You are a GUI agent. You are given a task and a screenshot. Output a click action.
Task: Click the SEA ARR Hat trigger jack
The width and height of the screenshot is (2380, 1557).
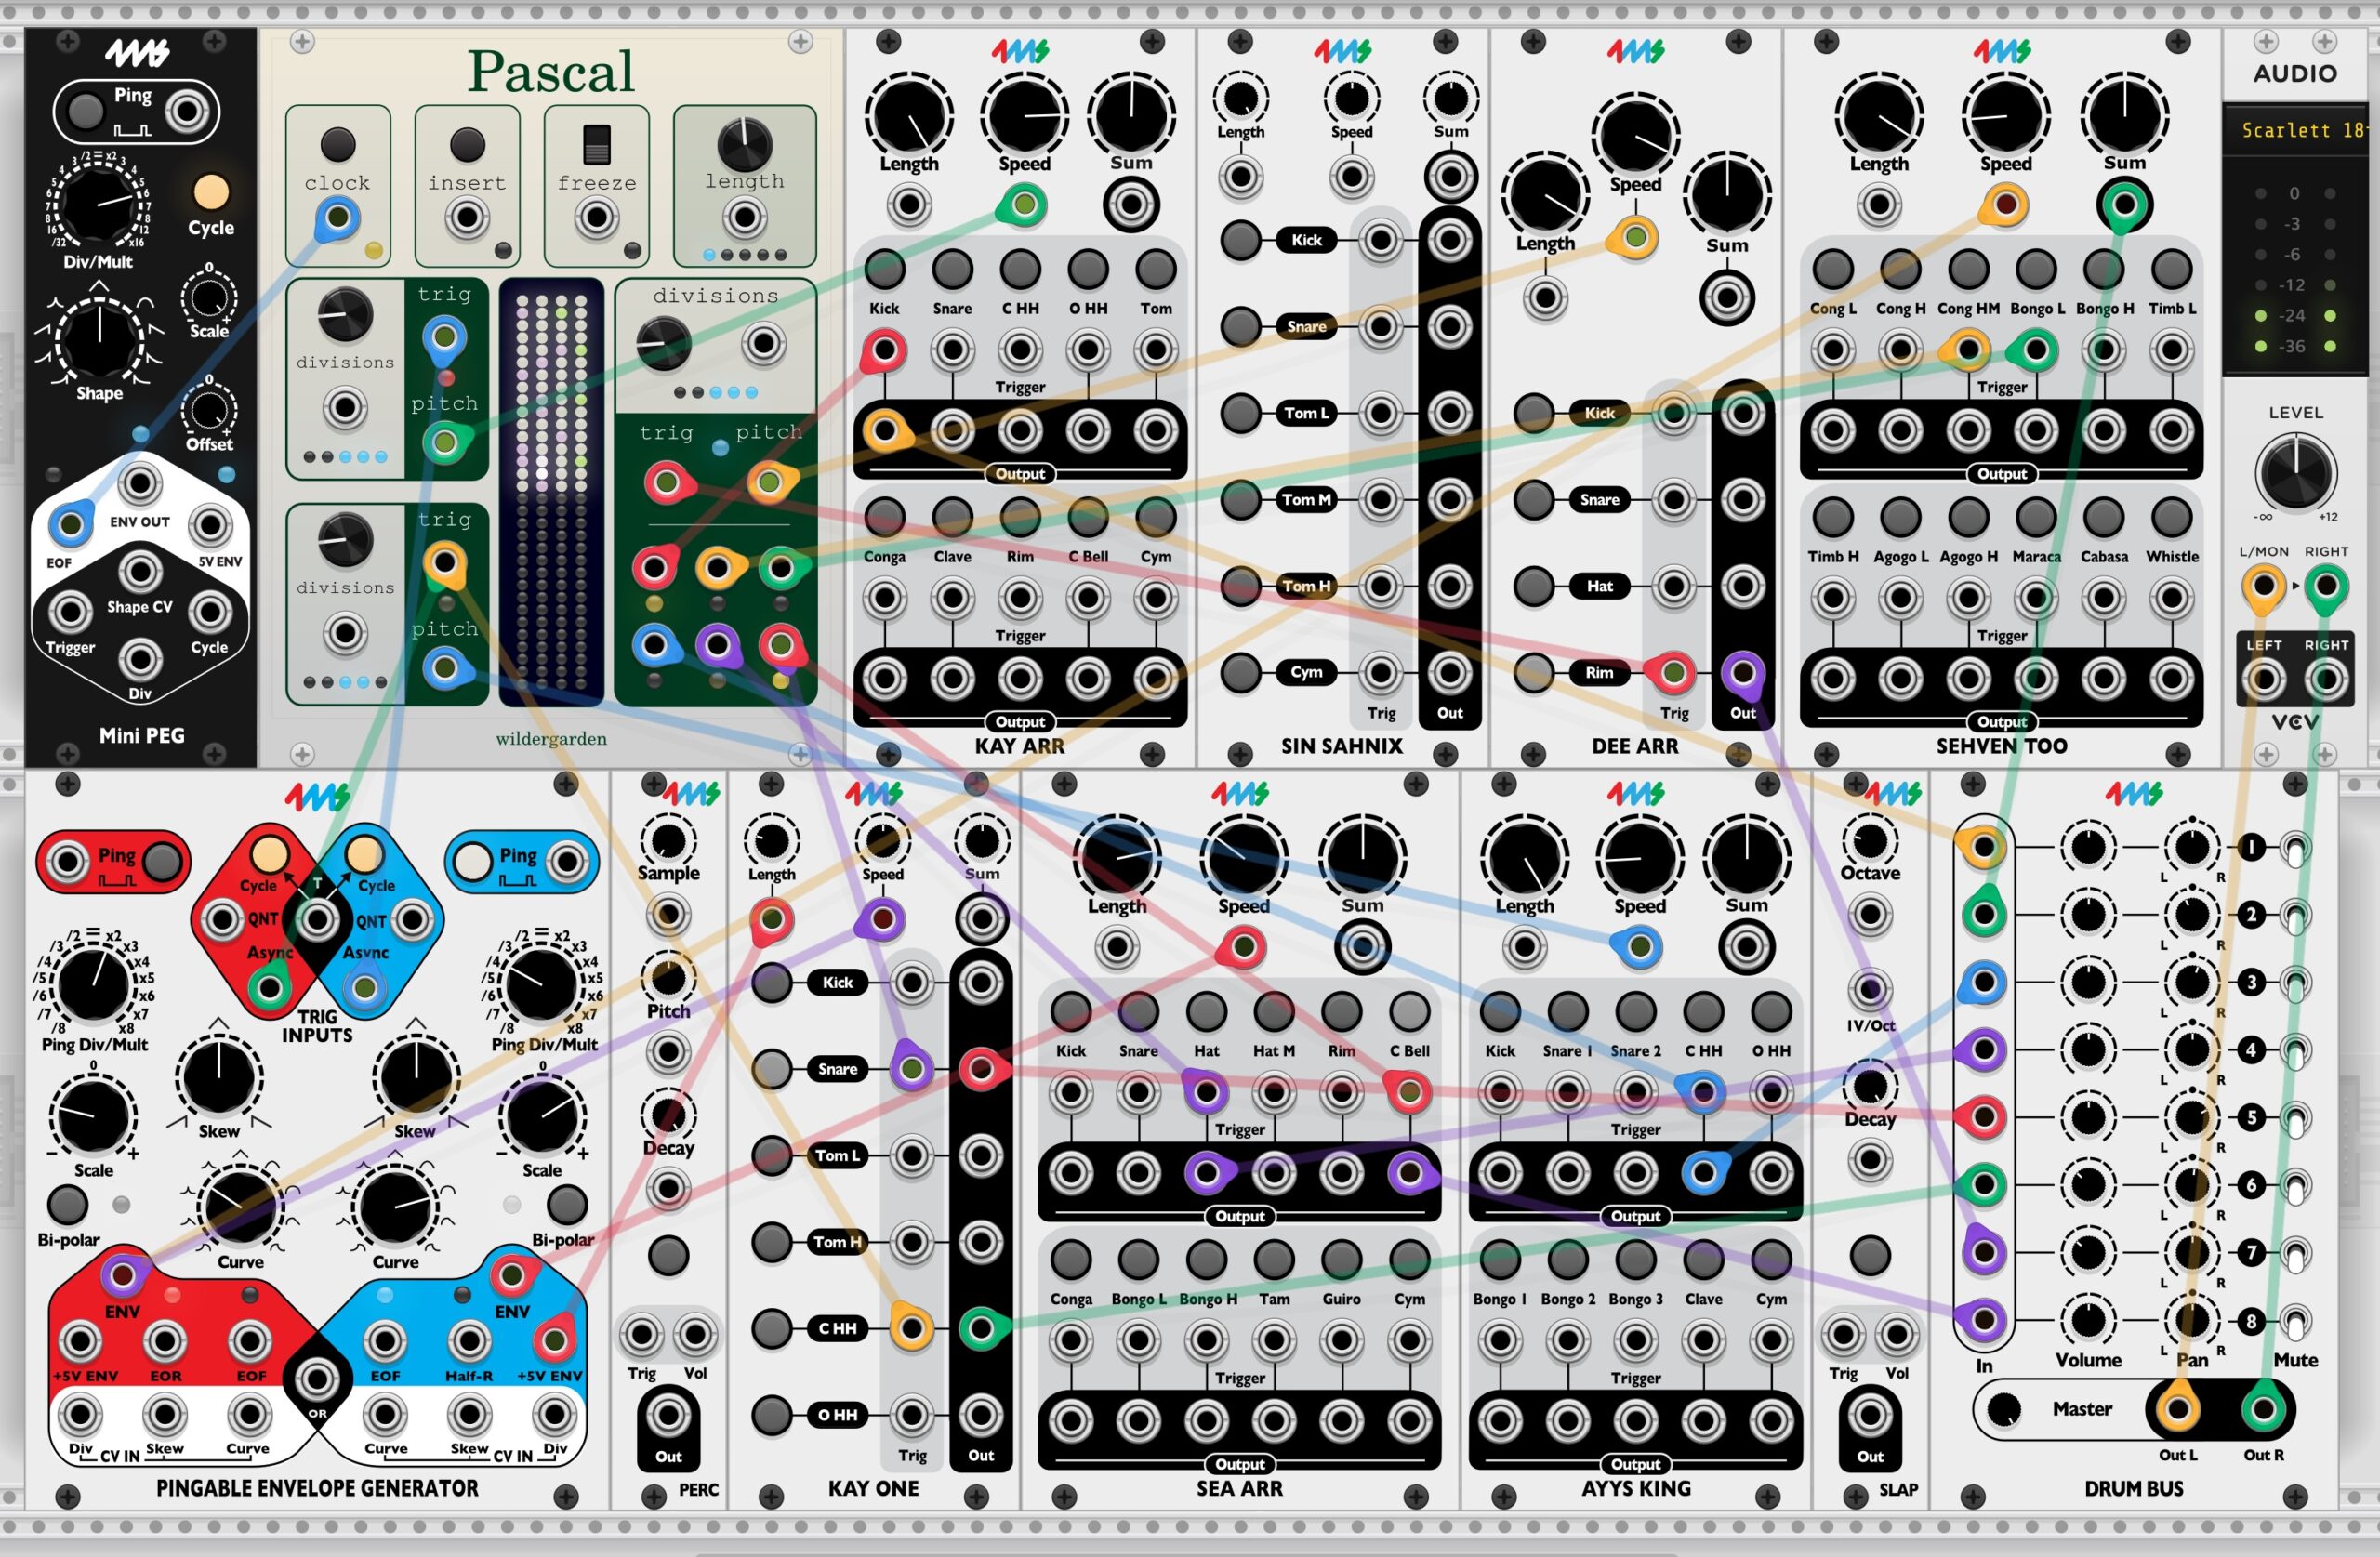pyautogui.click(x=1206, y=1092)
